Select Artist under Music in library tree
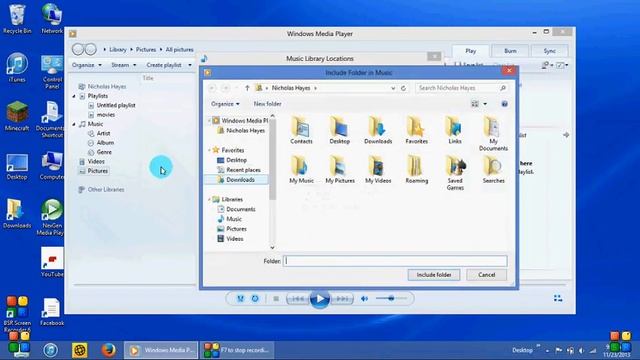Screen dimensions: 640x360 click(99, 133)
